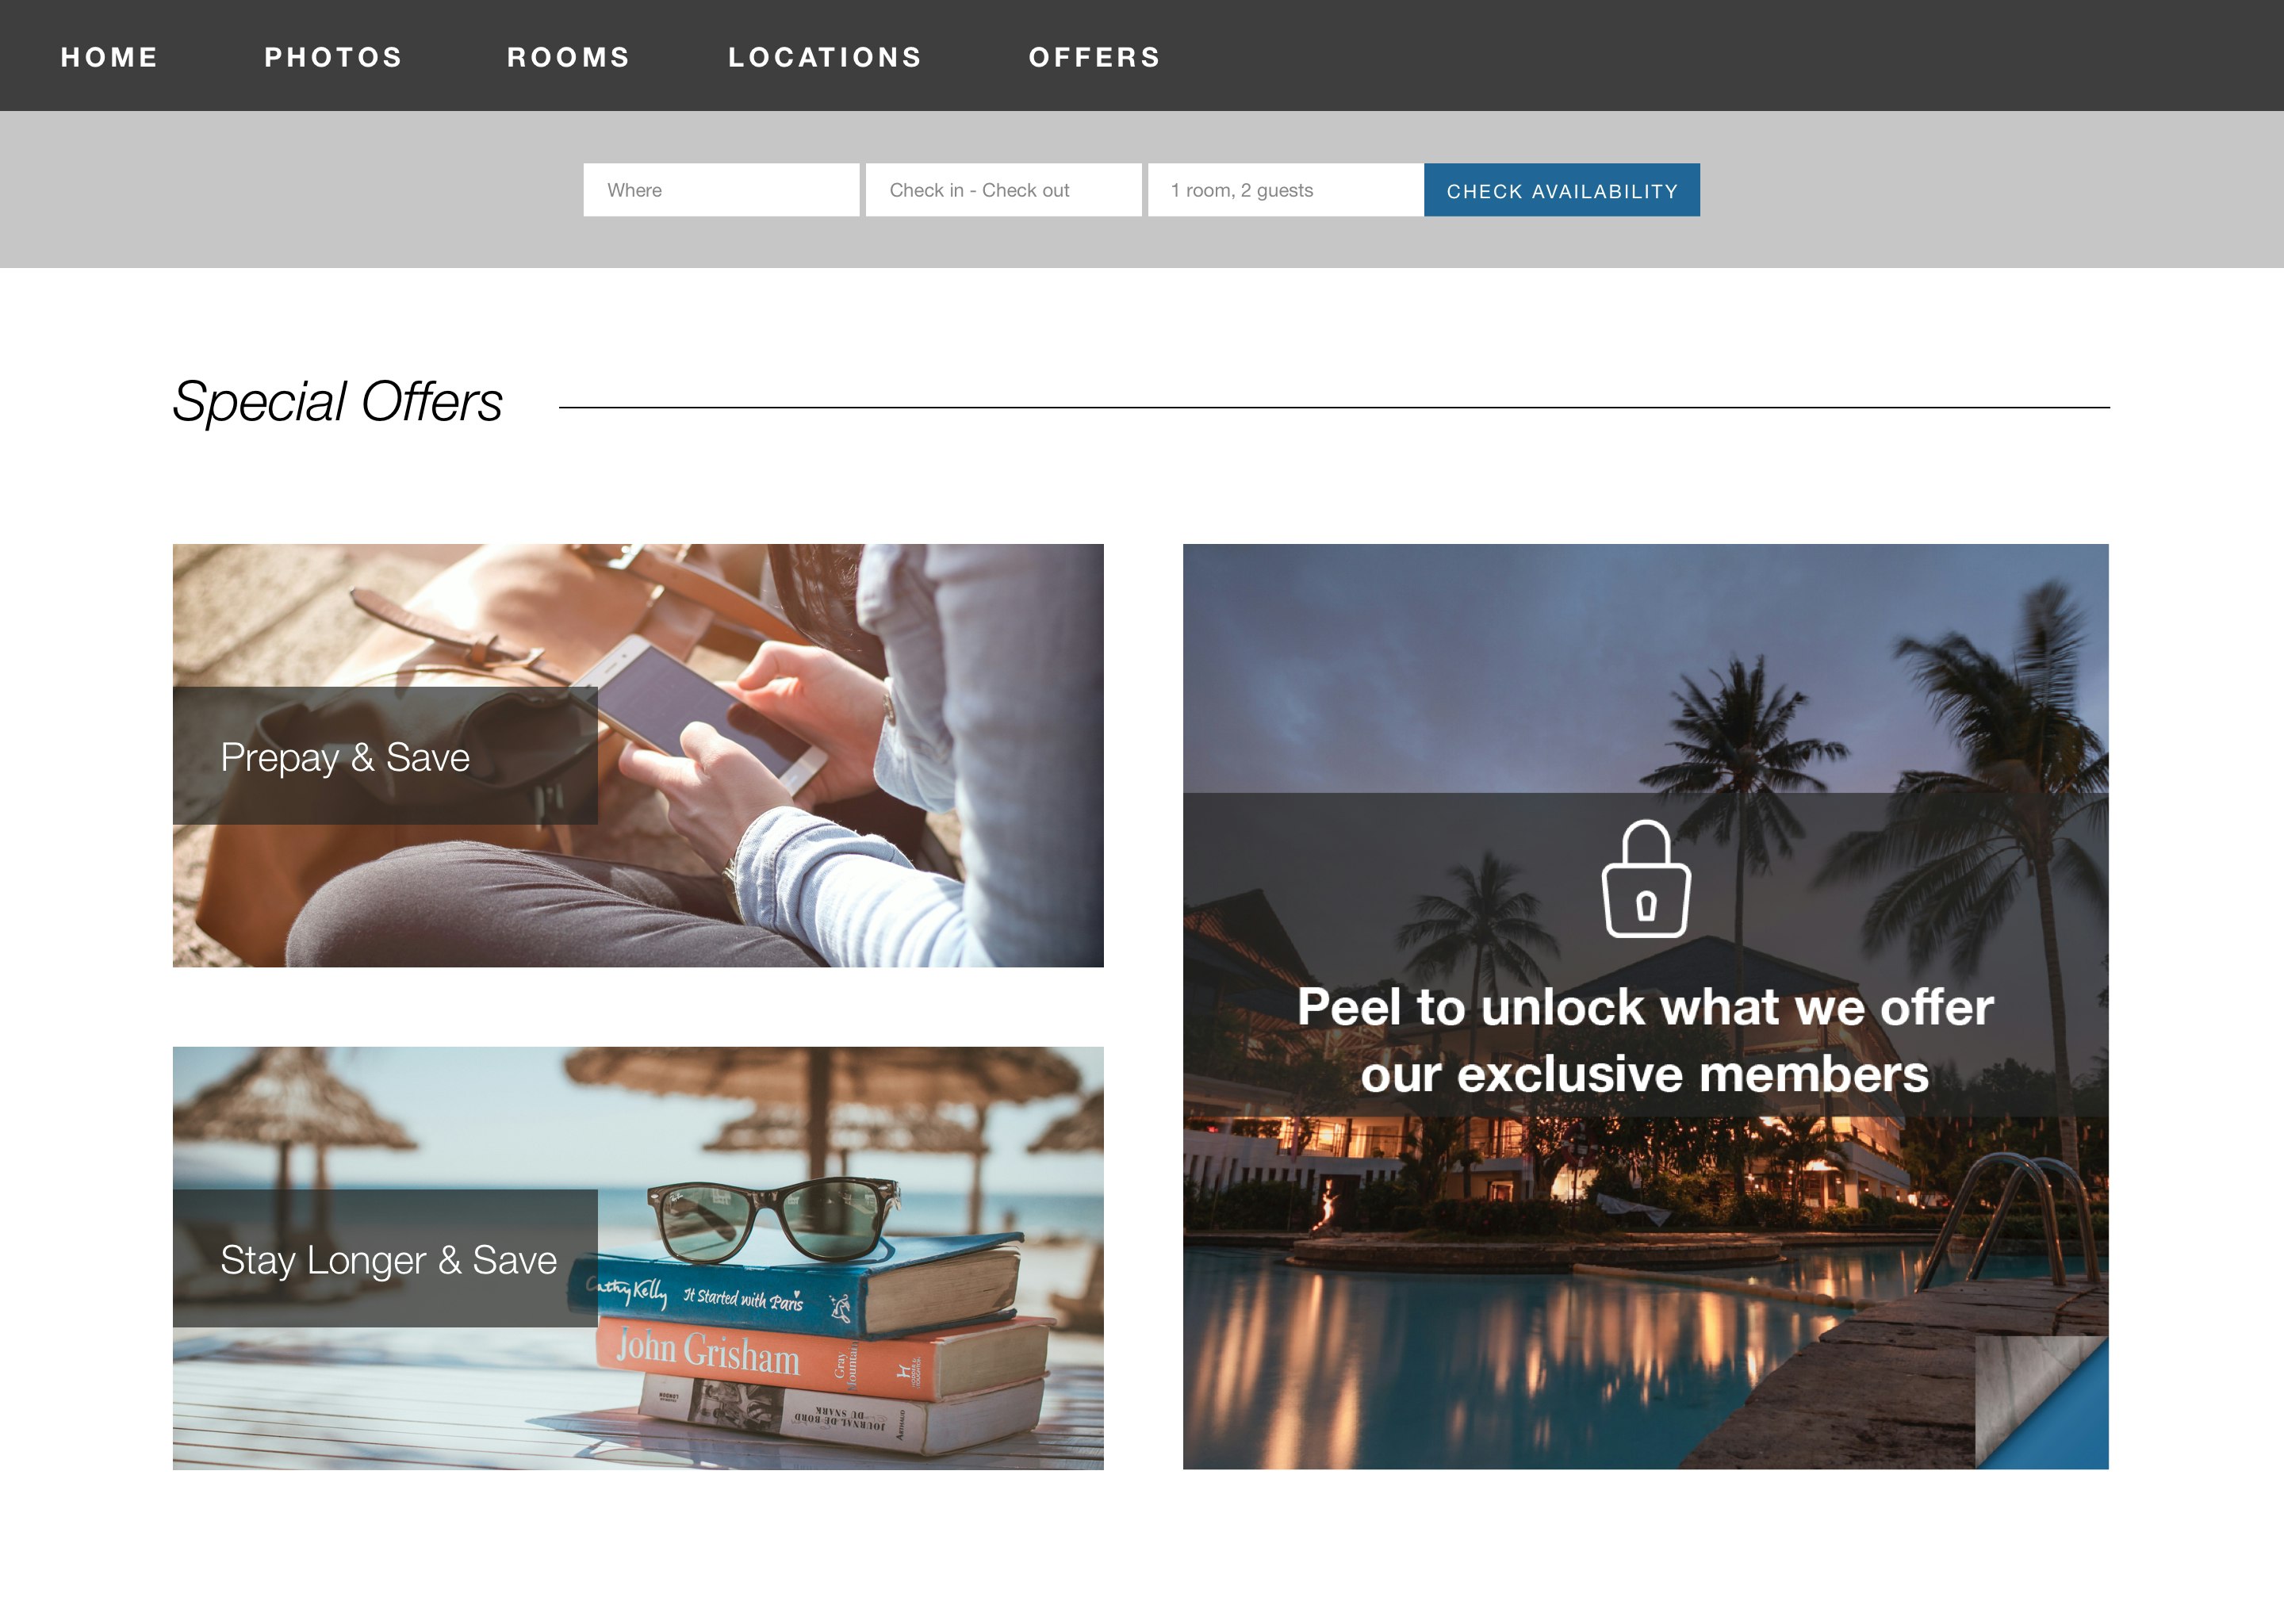Click the Special Offers heading
Image resolution: width=2284 pixels, height=1624 pixels.
(337, 401)
